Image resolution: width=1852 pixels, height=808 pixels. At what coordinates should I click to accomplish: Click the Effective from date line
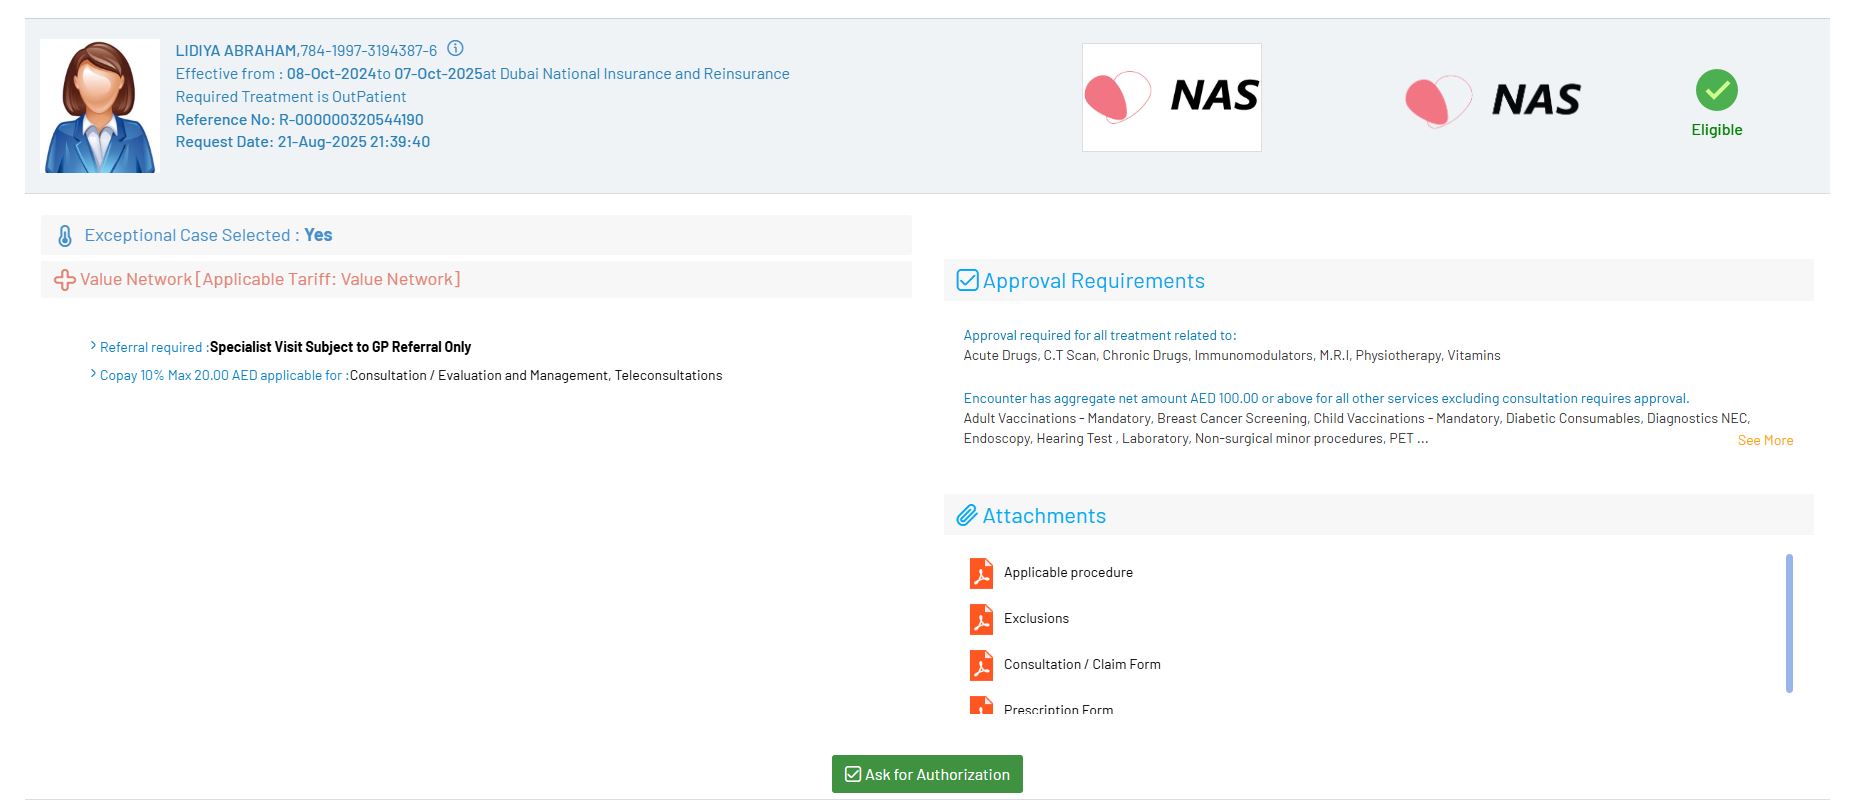coord(483,73)
